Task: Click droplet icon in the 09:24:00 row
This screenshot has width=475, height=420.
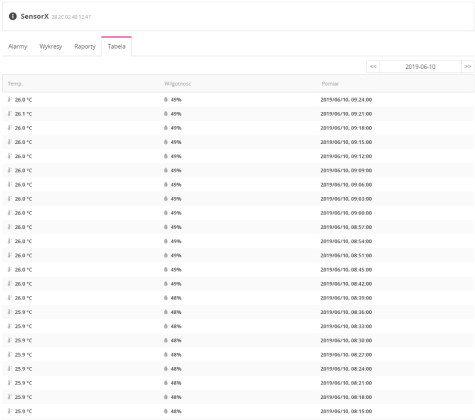Action: click(x=166, y=99)
